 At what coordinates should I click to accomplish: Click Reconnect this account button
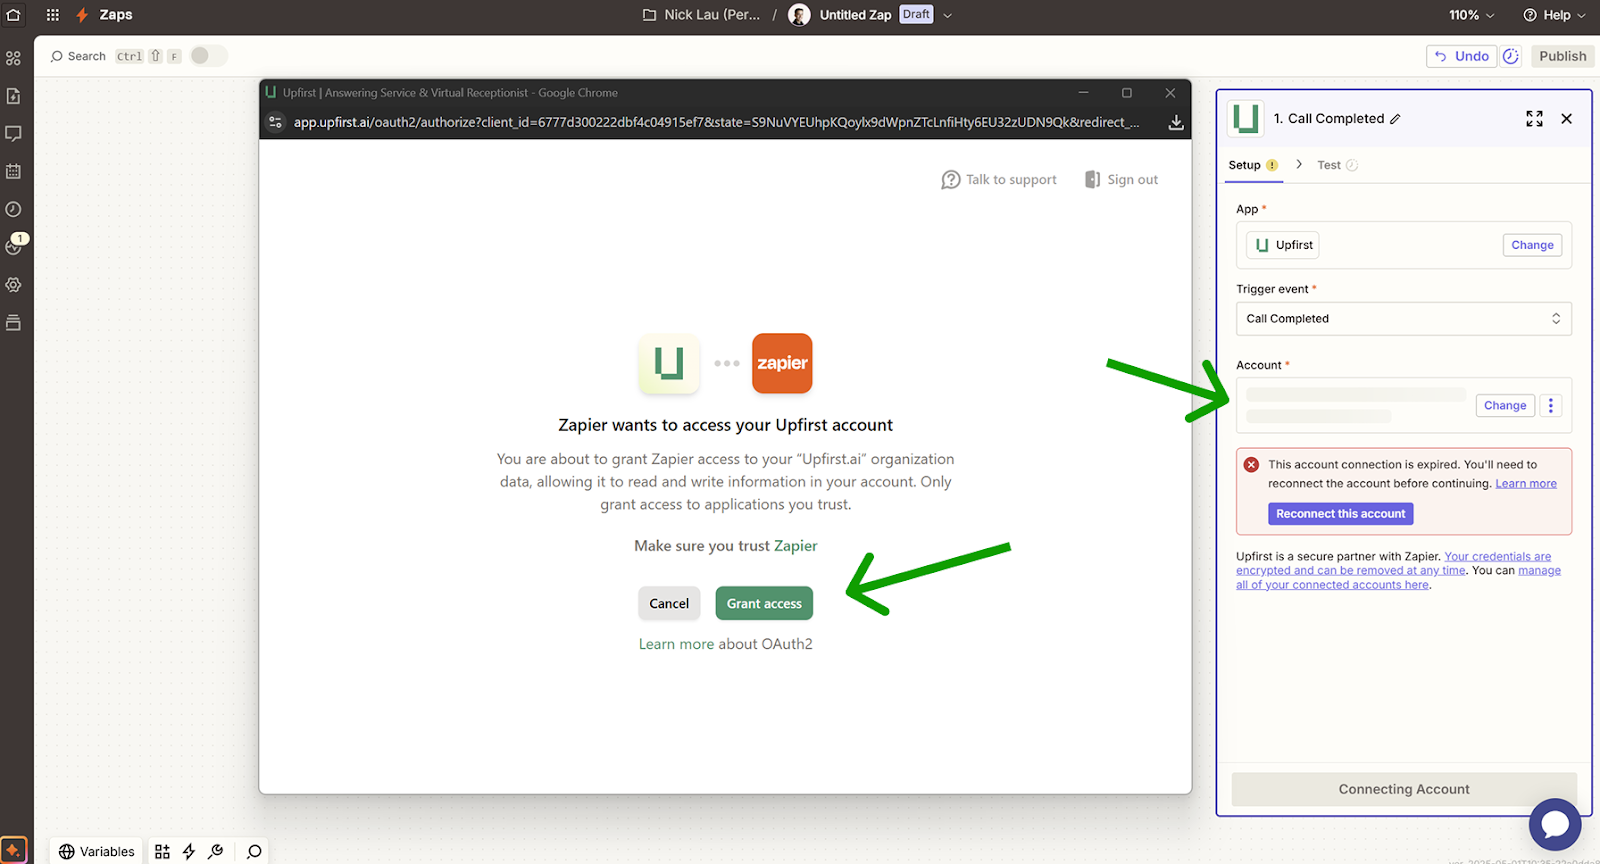[x=1340, y=514]
